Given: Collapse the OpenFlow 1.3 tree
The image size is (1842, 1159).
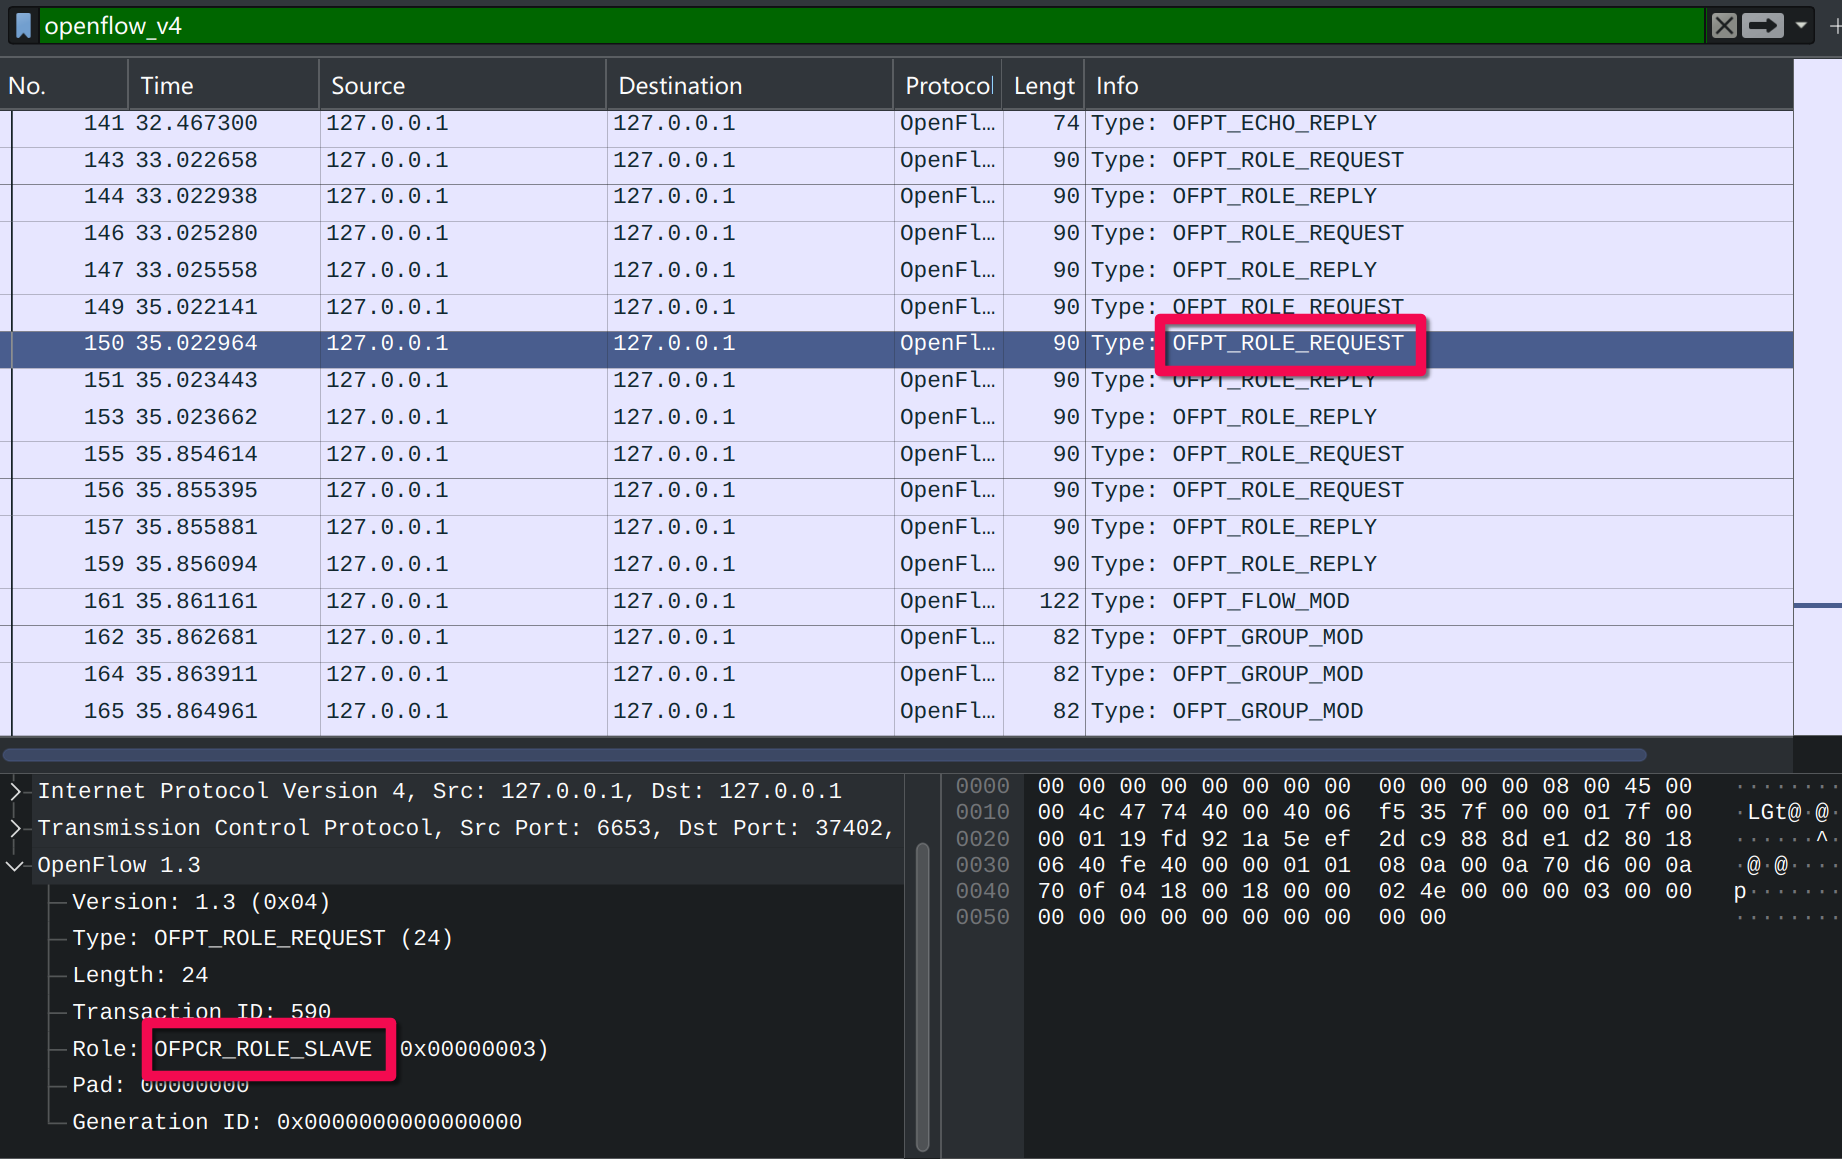Looking at the screenshot, I should tap(16, 866).
